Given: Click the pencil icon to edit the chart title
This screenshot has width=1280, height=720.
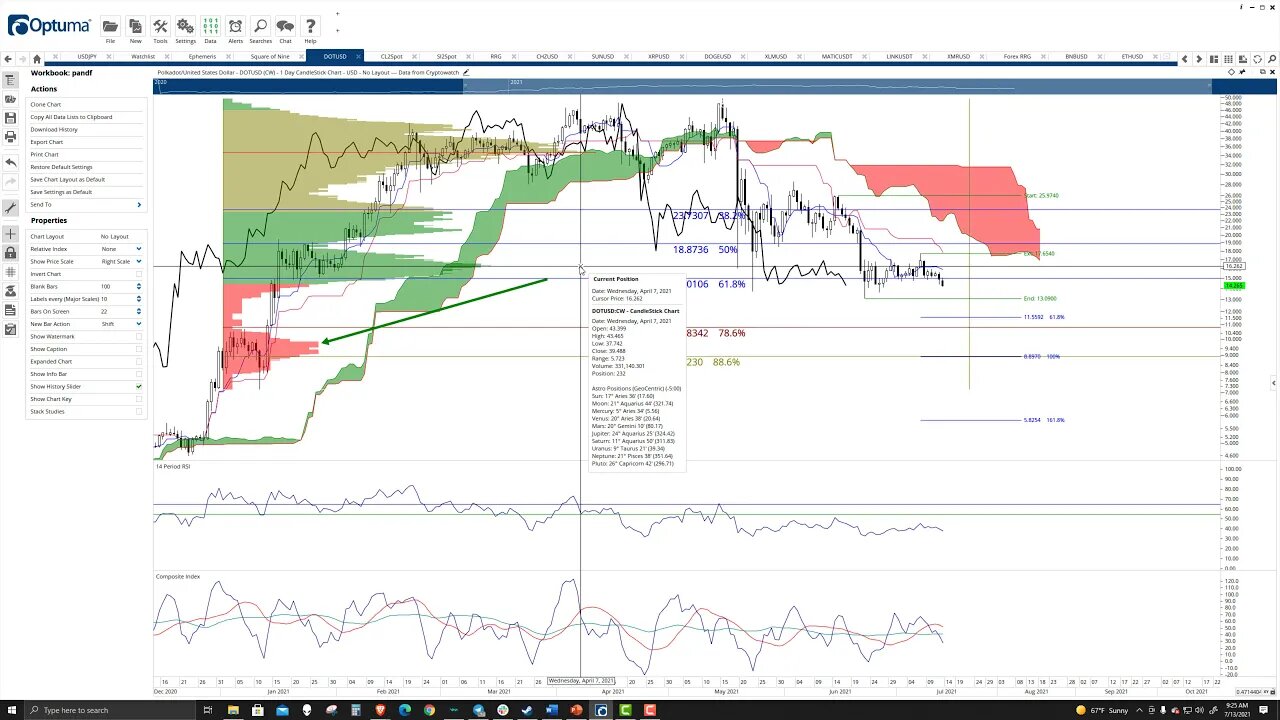Looking at the screenshot, I should tap(465, 72).
